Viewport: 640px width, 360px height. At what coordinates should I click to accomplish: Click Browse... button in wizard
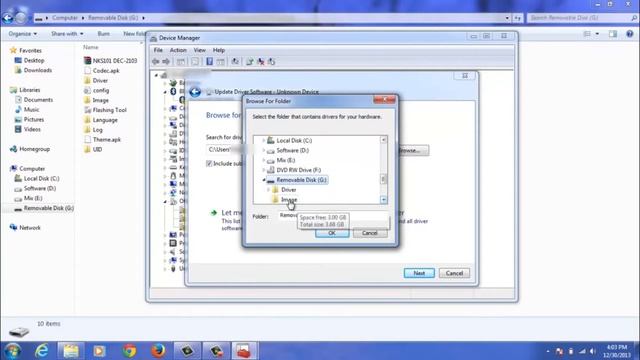413,151
